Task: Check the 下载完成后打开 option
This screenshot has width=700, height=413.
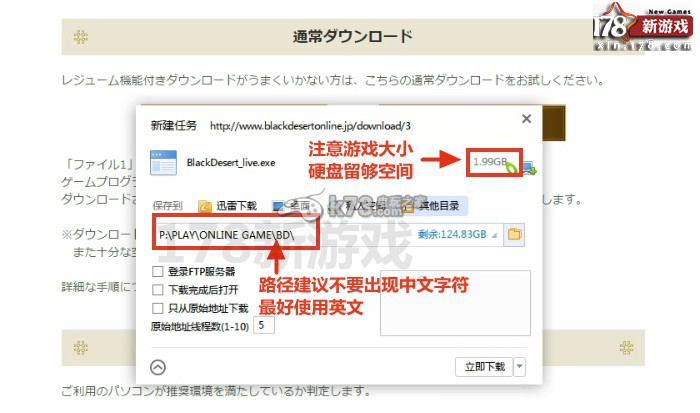Action: [157, 290]
